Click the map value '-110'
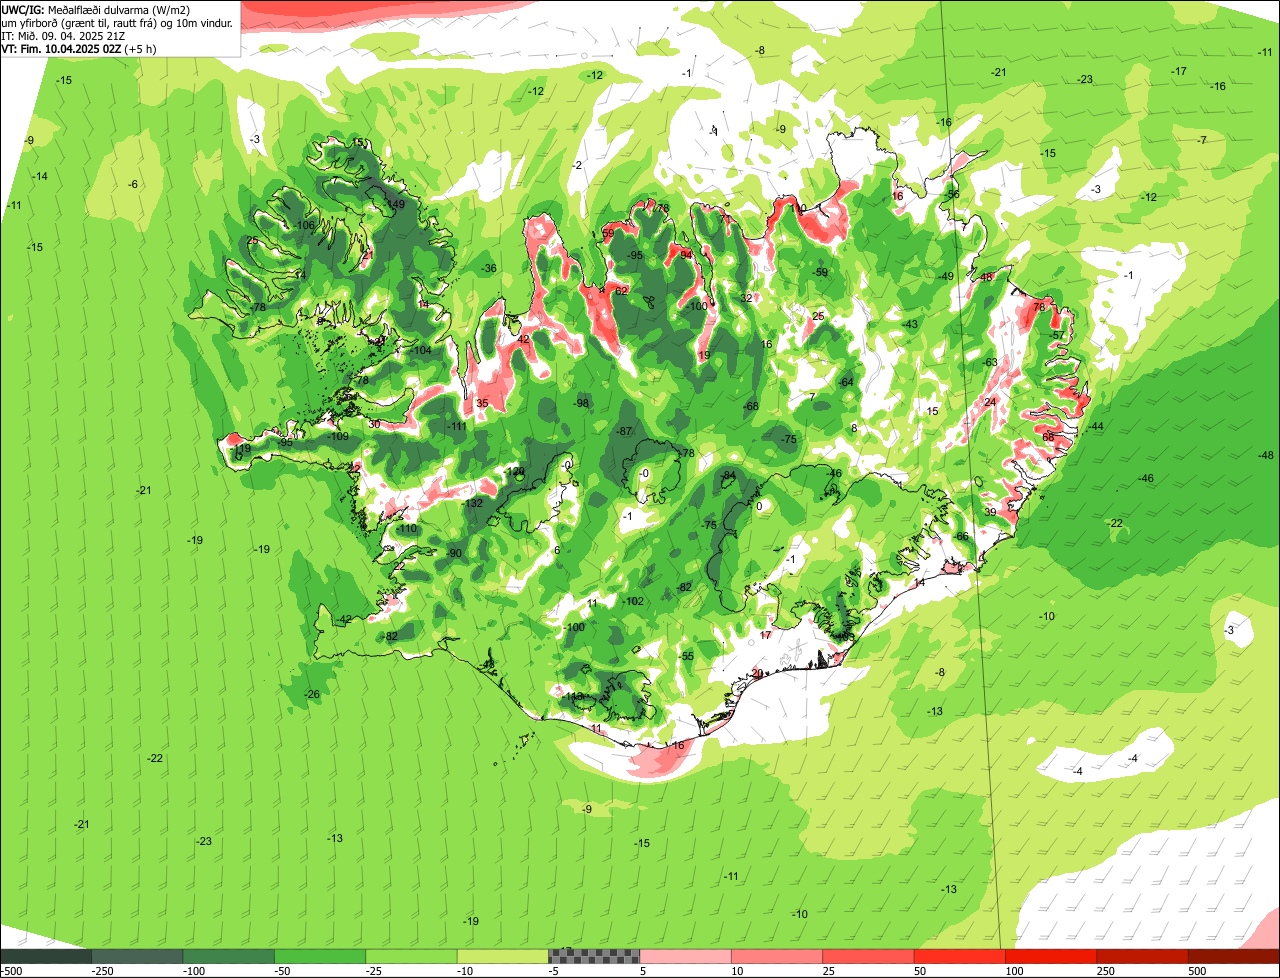Screen dimensions: 1280x978 [406, 529]
